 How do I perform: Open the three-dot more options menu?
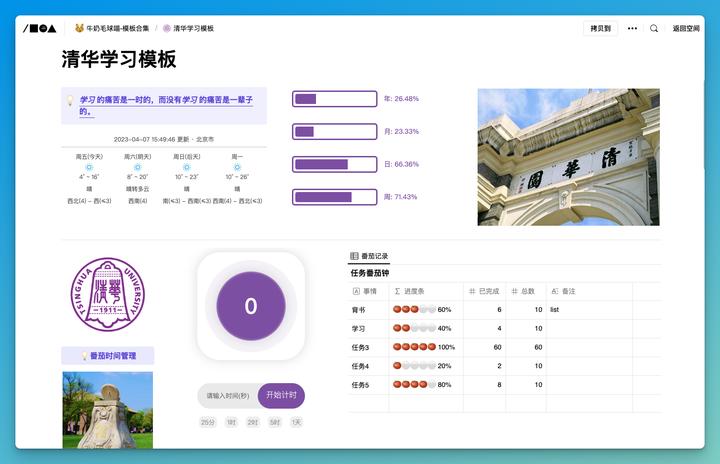click(x=632, y=28)
